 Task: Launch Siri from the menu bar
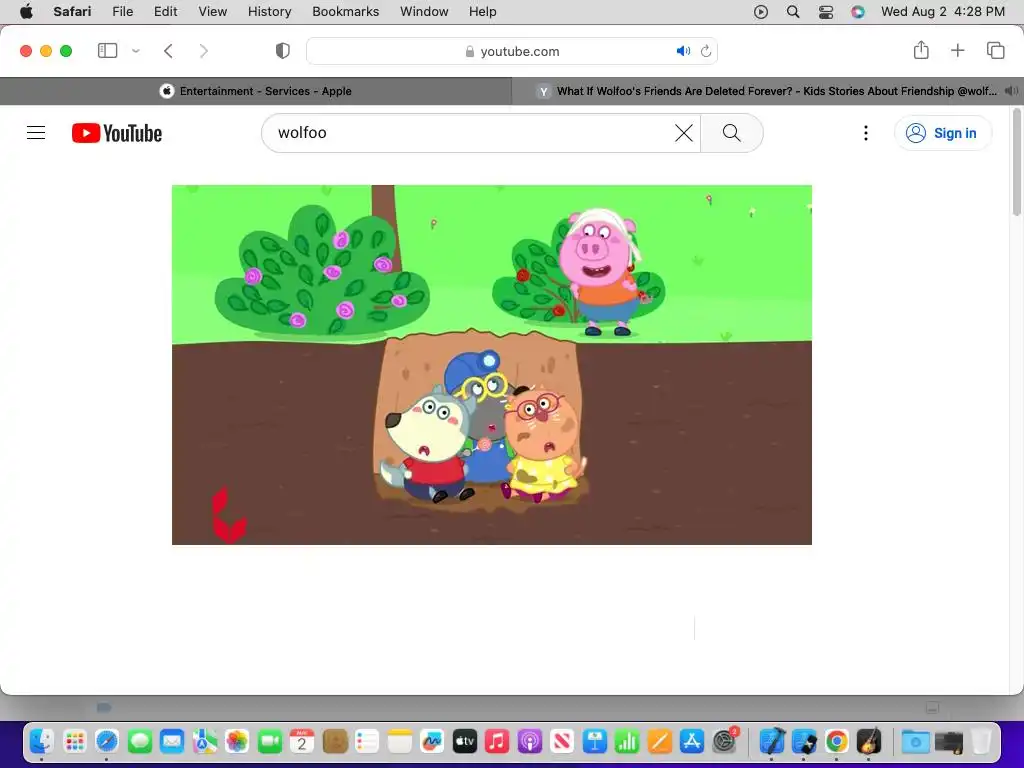[x=857, y=12]
